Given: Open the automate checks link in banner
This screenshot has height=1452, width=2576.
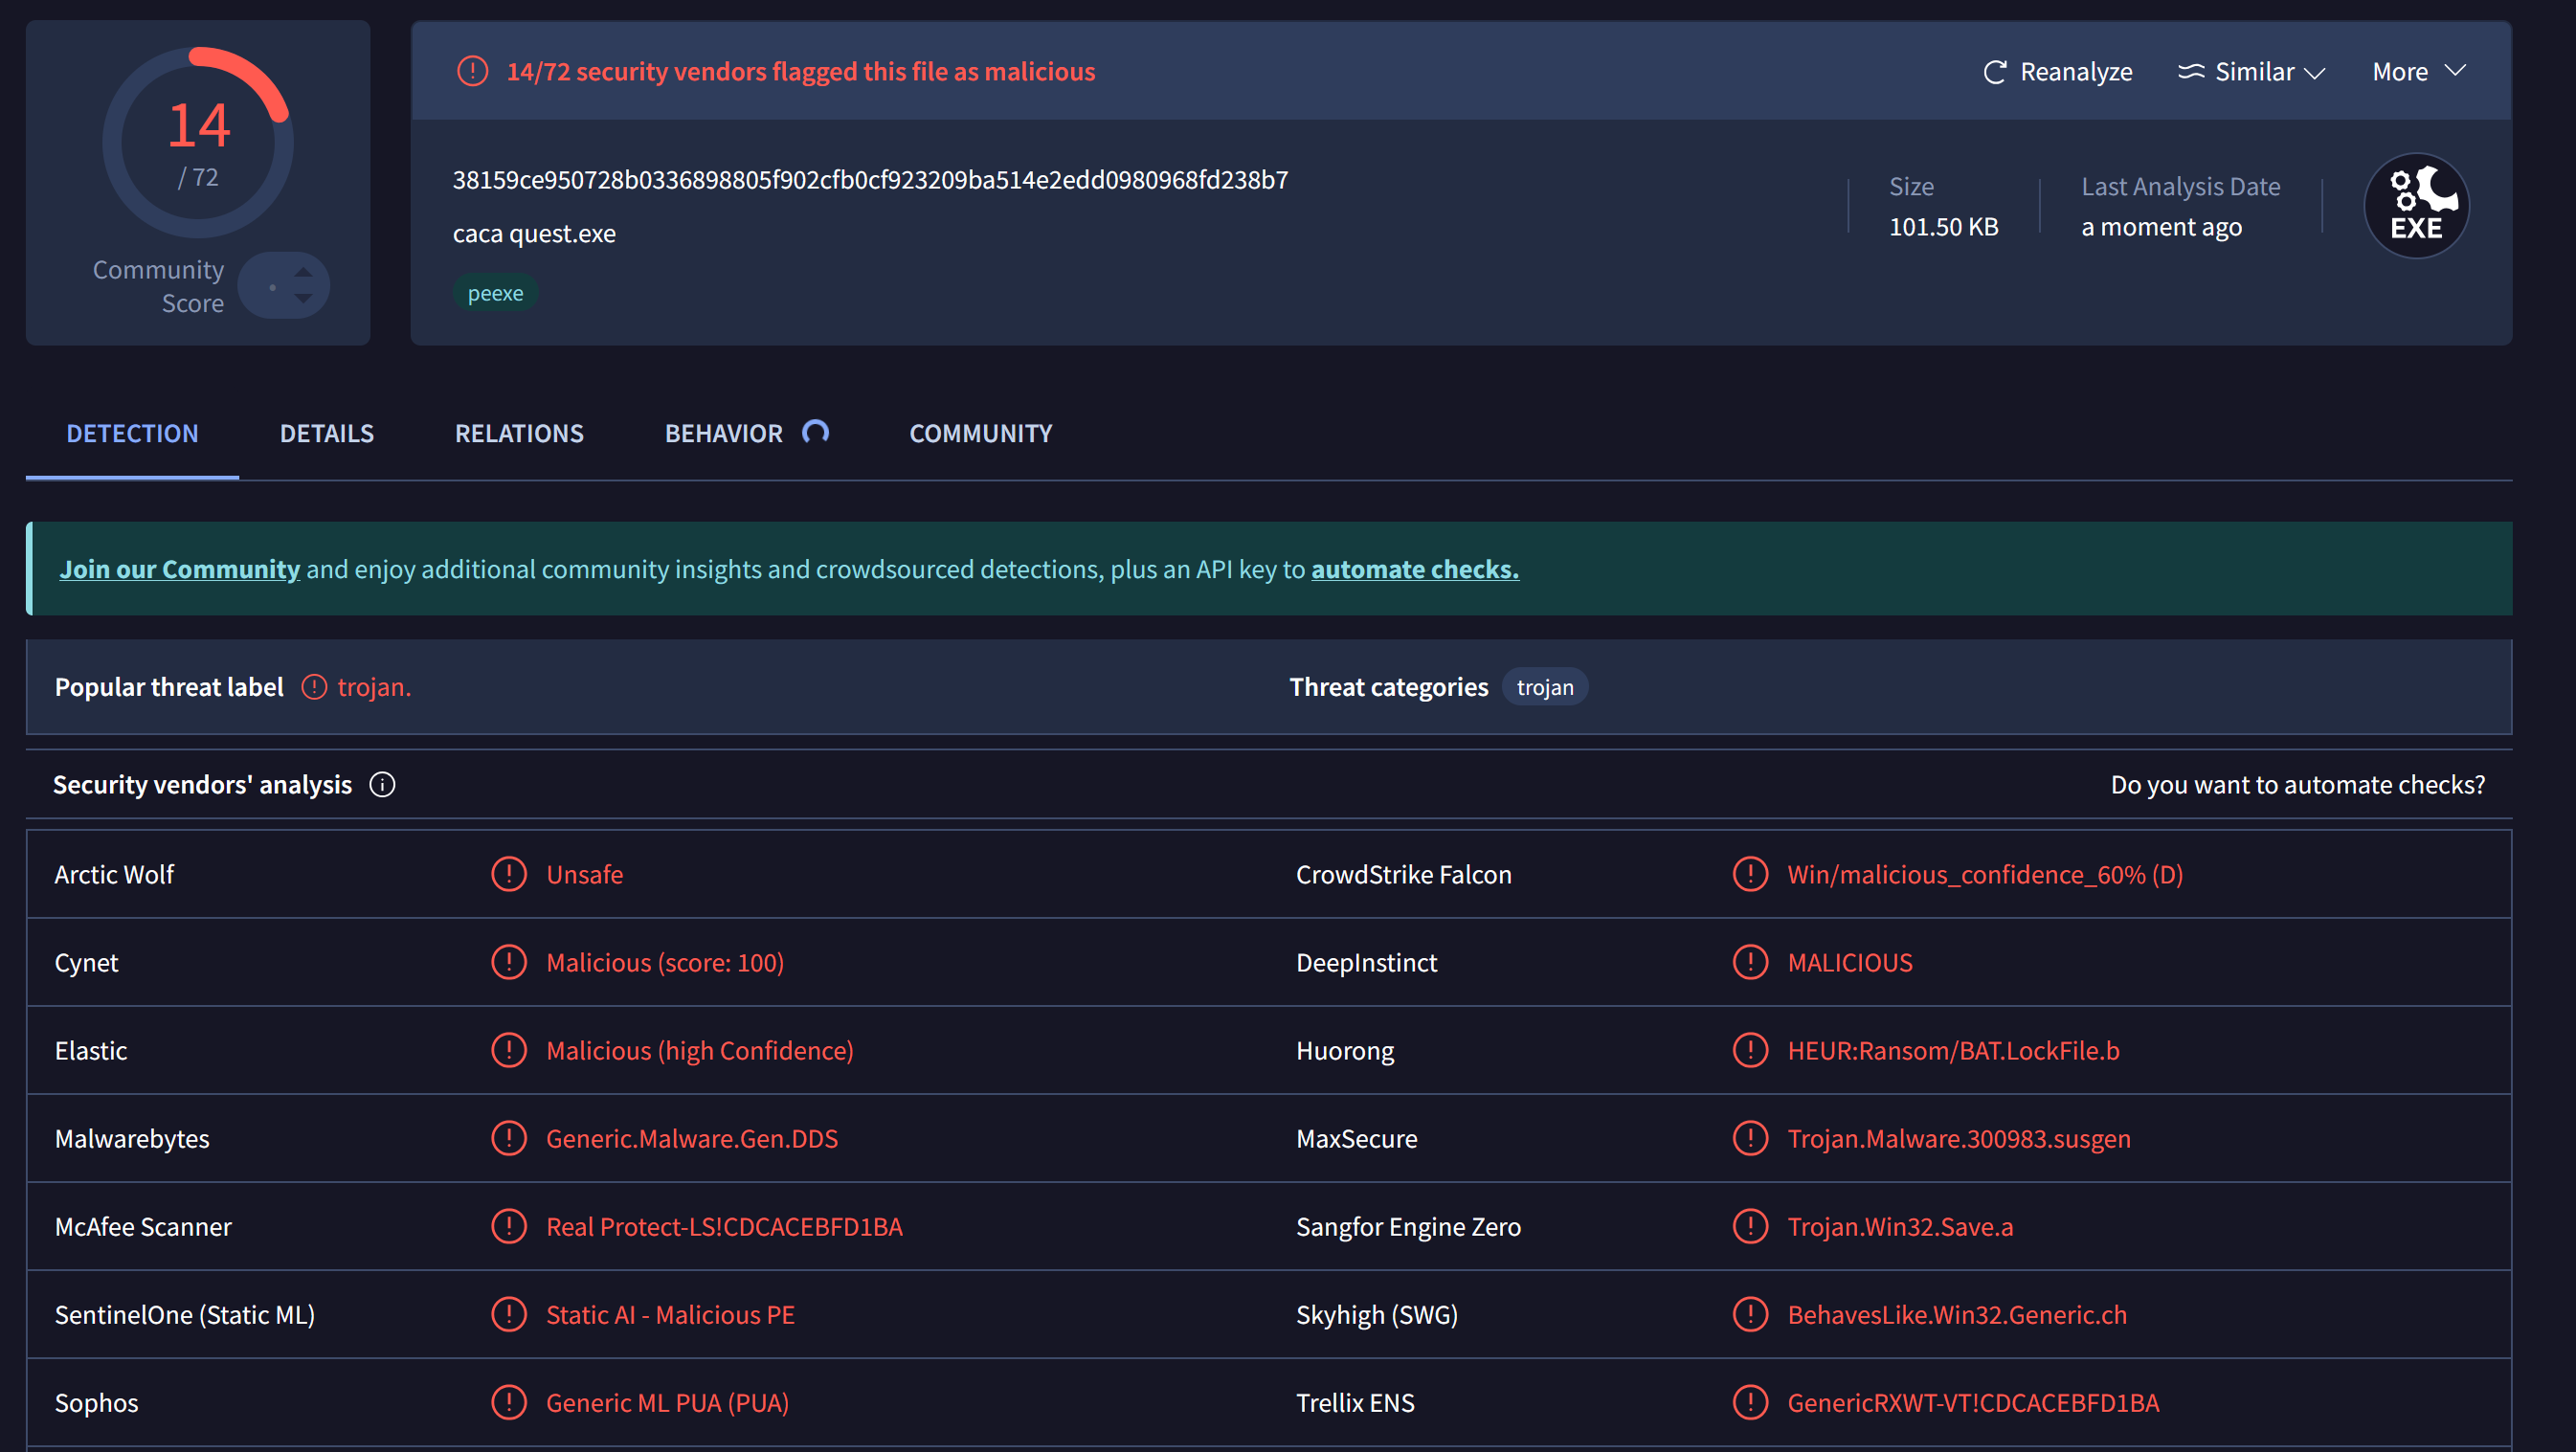Looking at the screenshot, I should (1414, 569).
